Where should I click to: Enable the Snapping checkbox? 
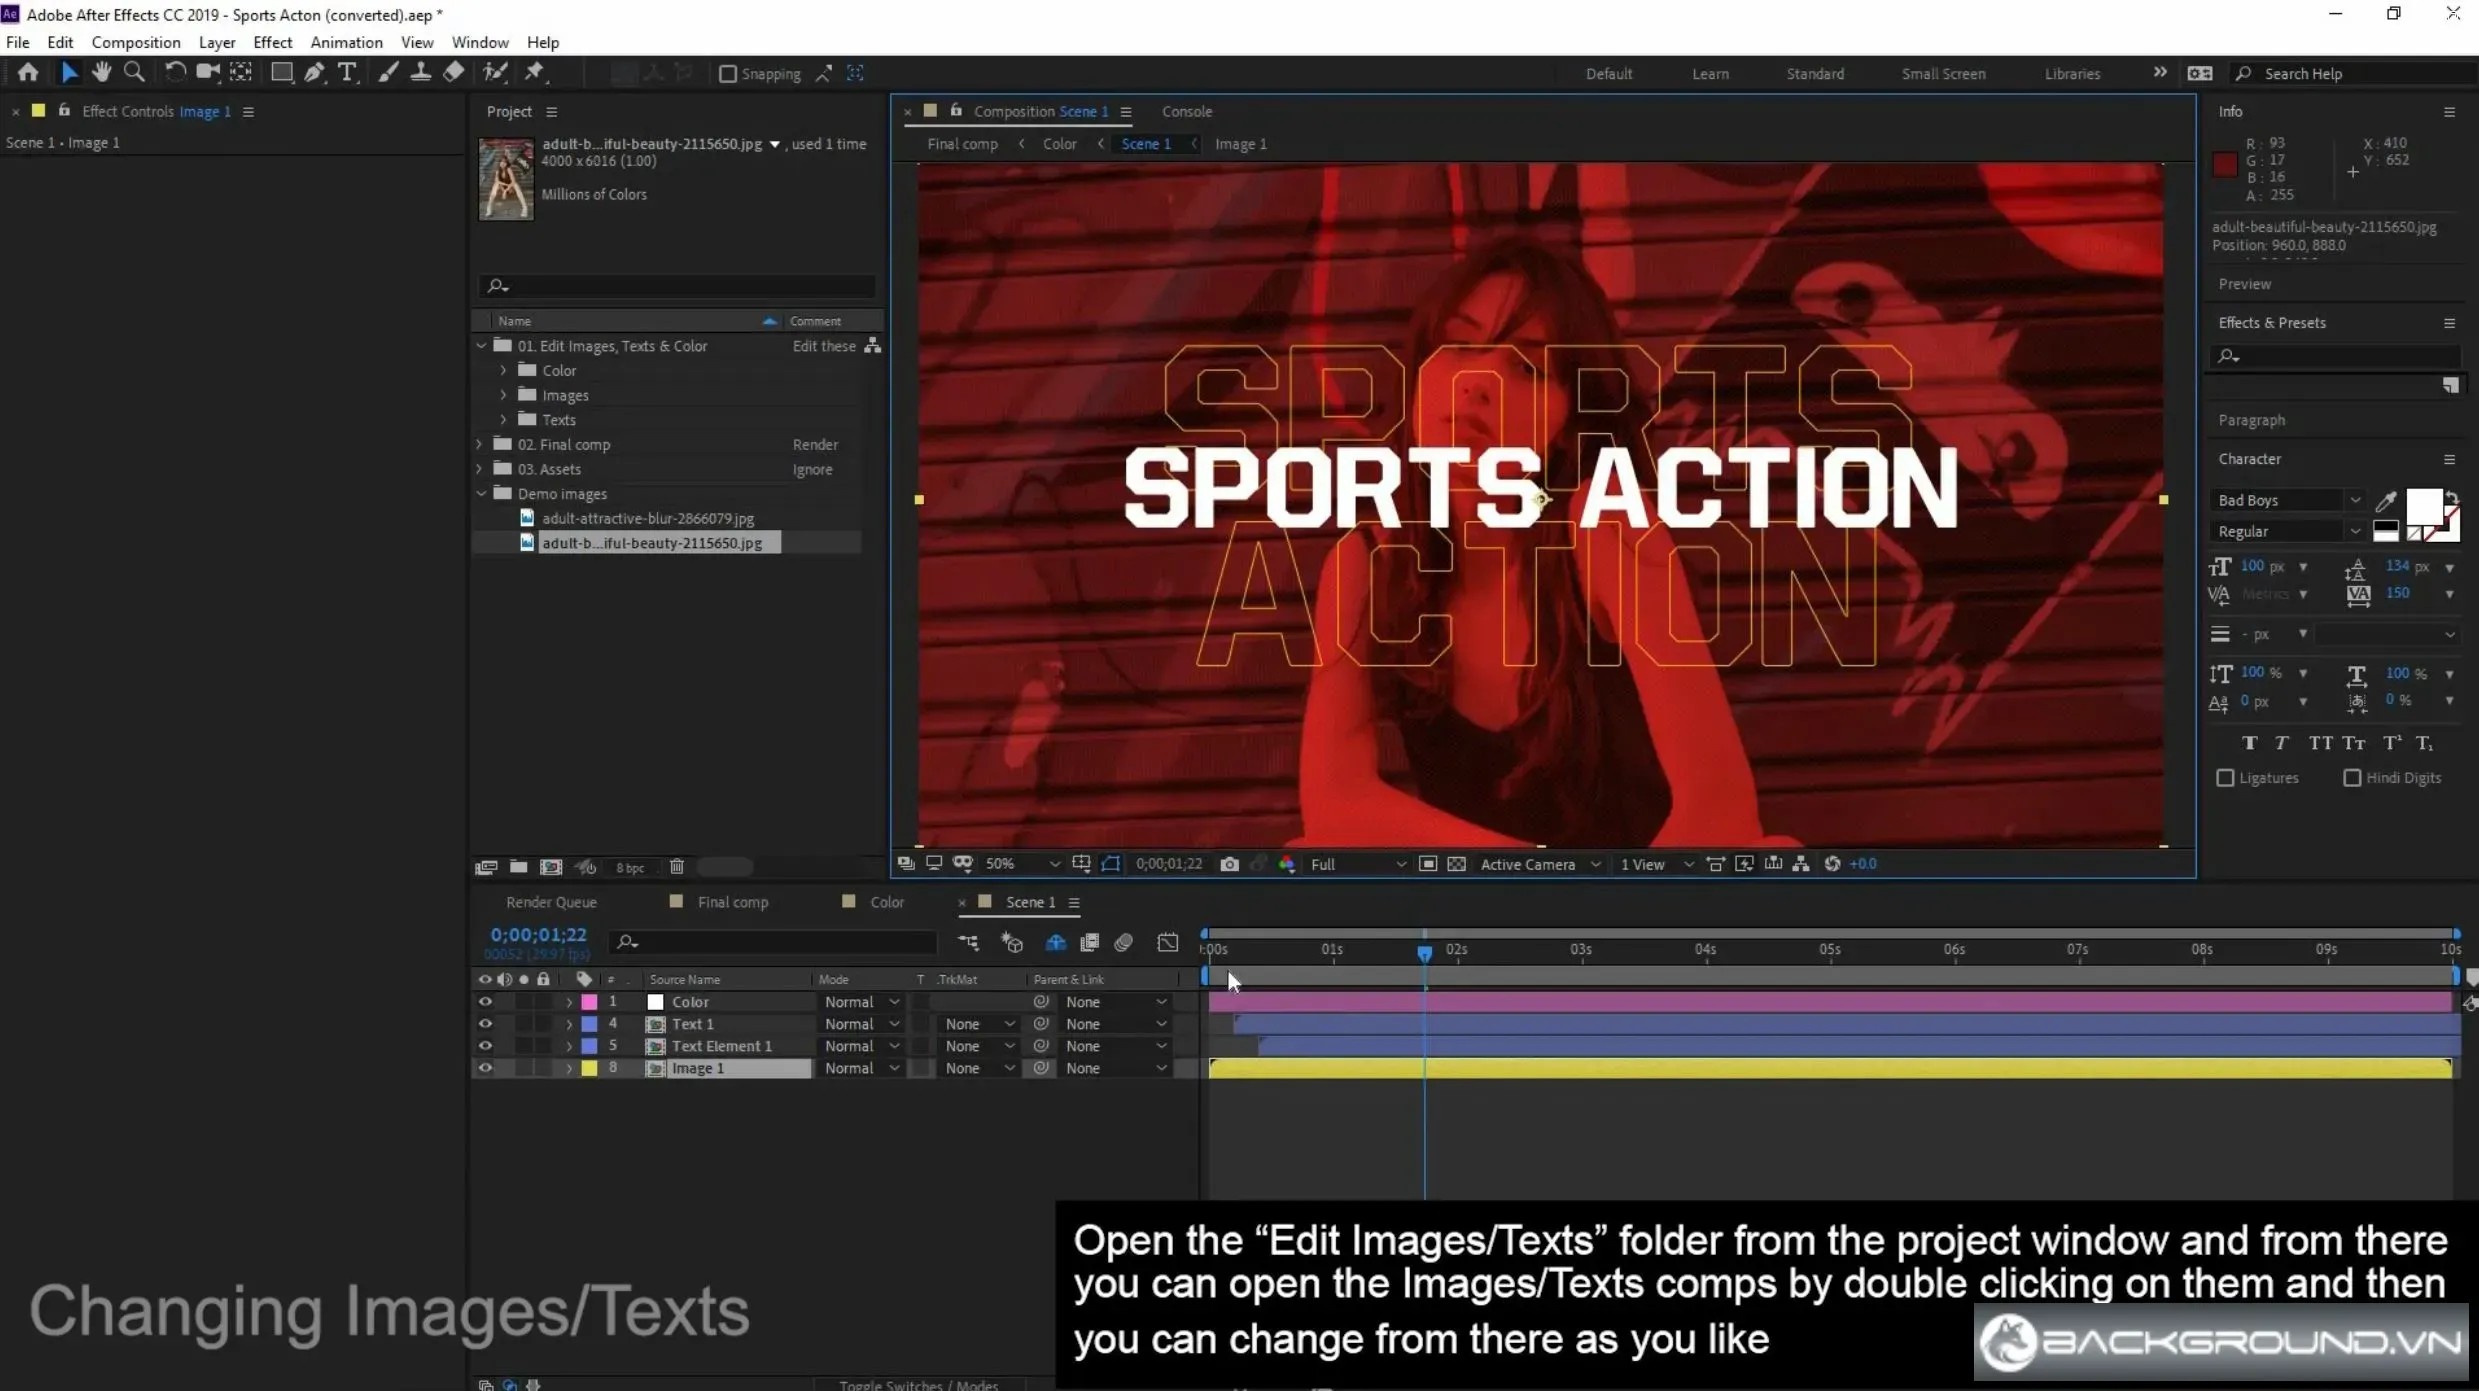coord(728,74)
